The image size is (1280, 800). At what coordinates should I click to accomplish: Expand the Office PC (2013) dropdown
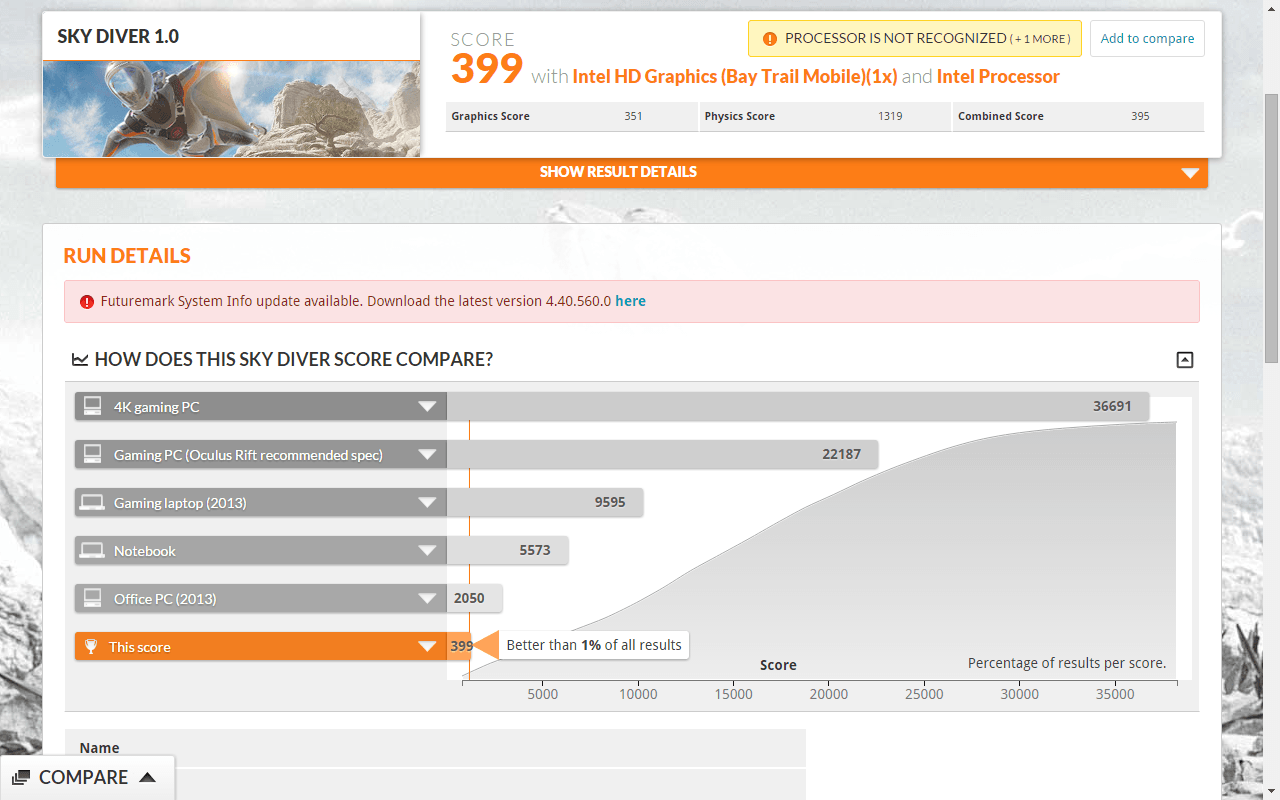(428, 599)
